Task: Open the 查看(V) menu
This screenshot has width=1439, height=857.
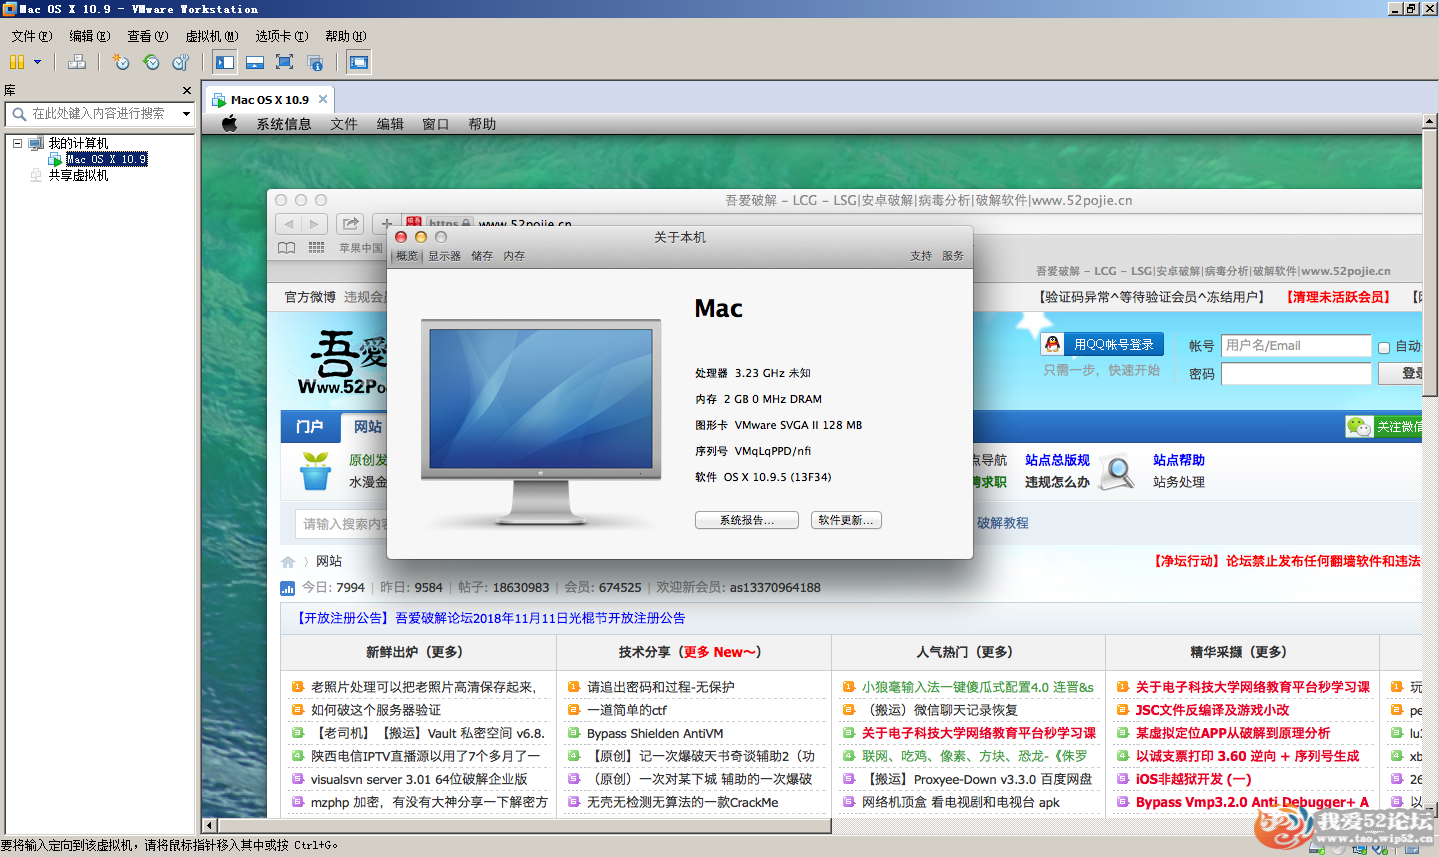Action: click(x=147, y=36)
